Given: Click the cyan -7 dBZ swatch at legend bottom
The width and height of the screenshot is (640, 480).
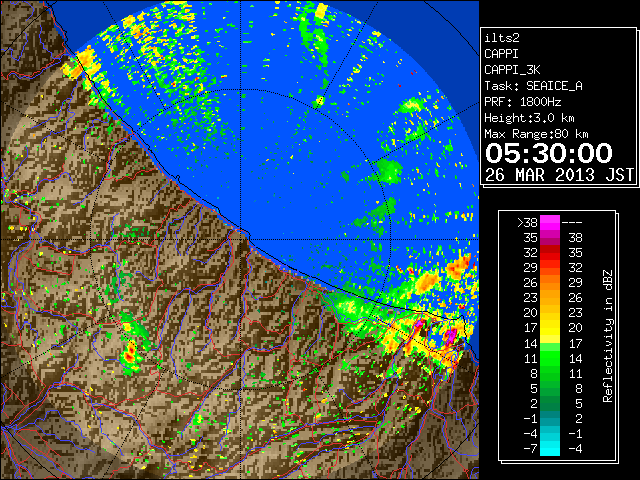Looking at the screenshot, I should pos(550,449).
